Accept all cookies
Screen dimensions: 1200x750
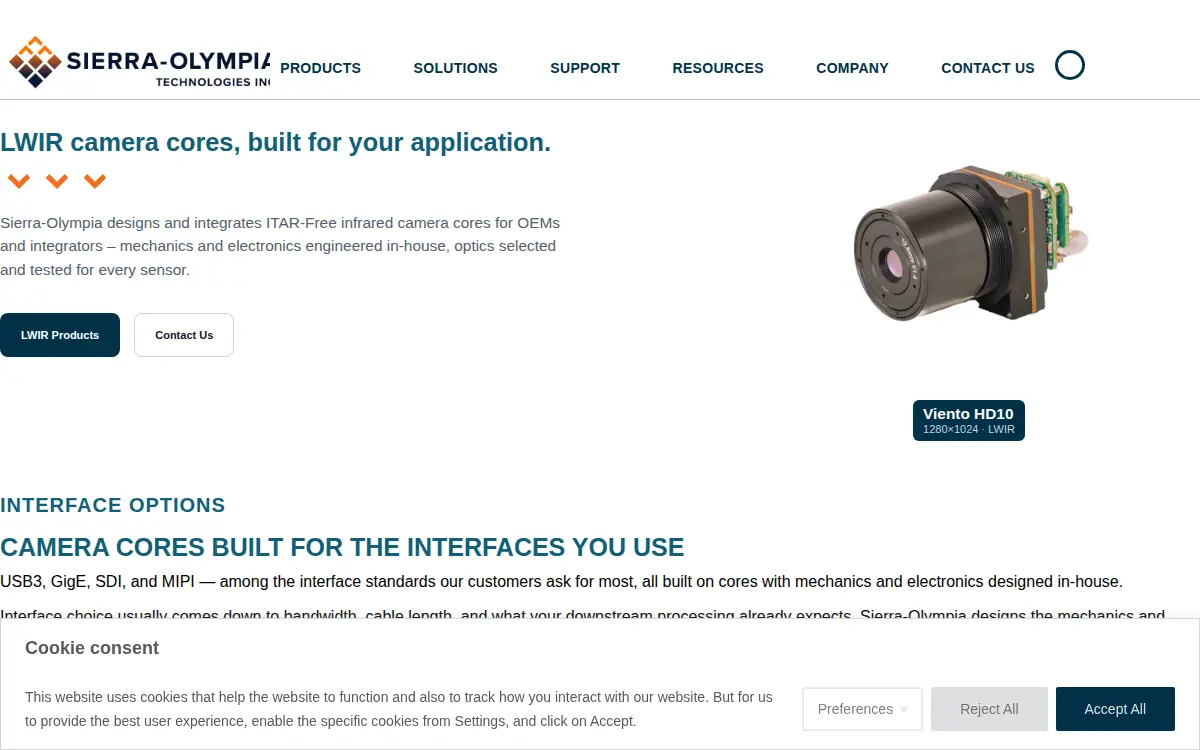pos(1115,709)
